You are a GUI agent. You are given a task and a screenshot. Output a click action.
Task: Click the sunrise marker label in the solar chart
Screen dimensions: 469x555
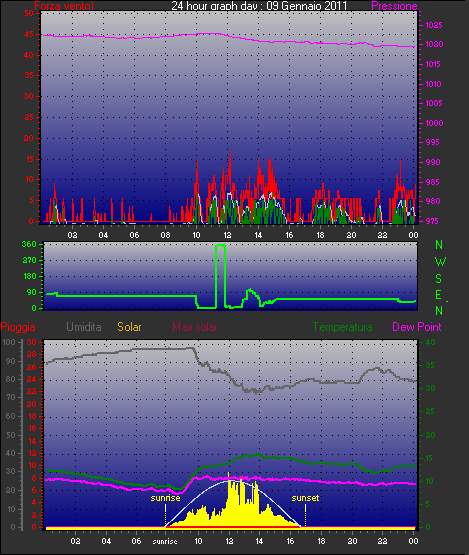[x=165, y=498]
